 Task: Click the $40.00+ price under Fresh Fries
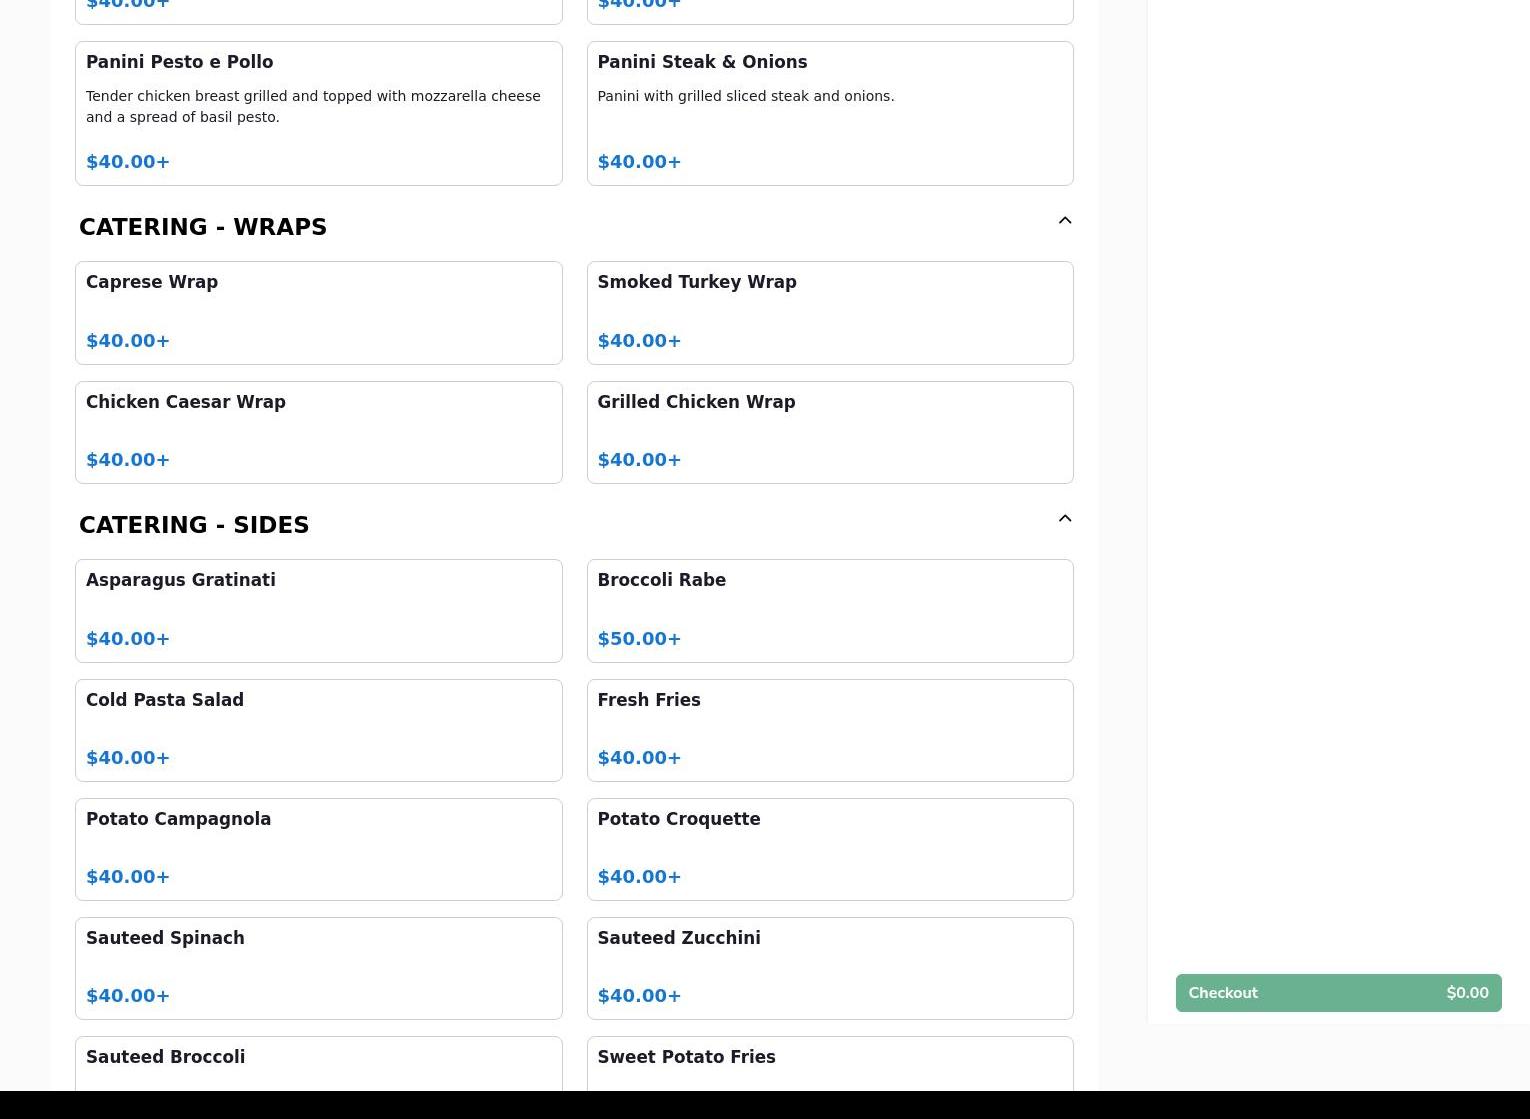pyautogui.click(x=639, y=757)
